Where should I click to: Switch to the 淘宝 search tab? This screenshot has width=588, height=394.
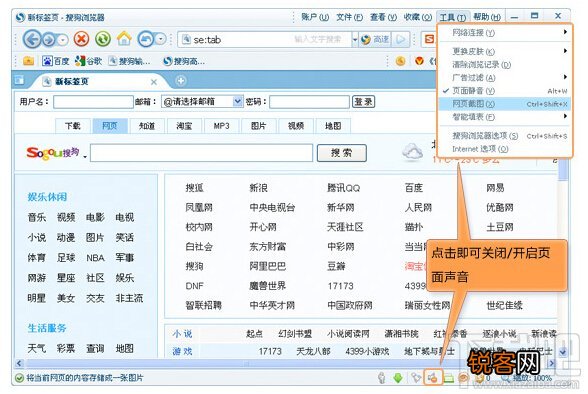184,126
